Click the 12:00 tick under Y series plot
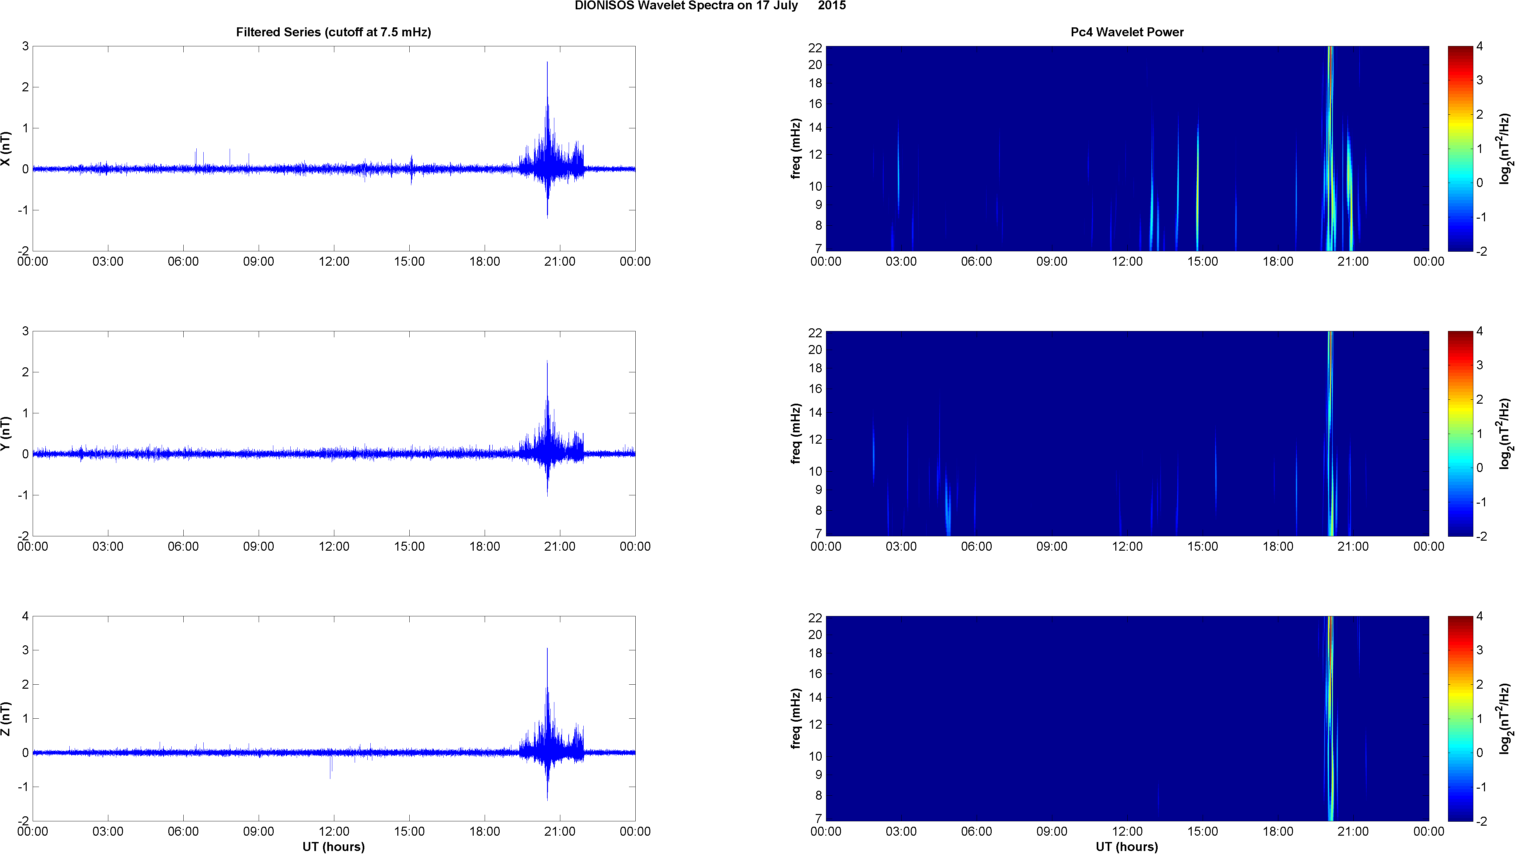Image resolution: width=1515 pixels, height=854 pixels. pos(334,547)
